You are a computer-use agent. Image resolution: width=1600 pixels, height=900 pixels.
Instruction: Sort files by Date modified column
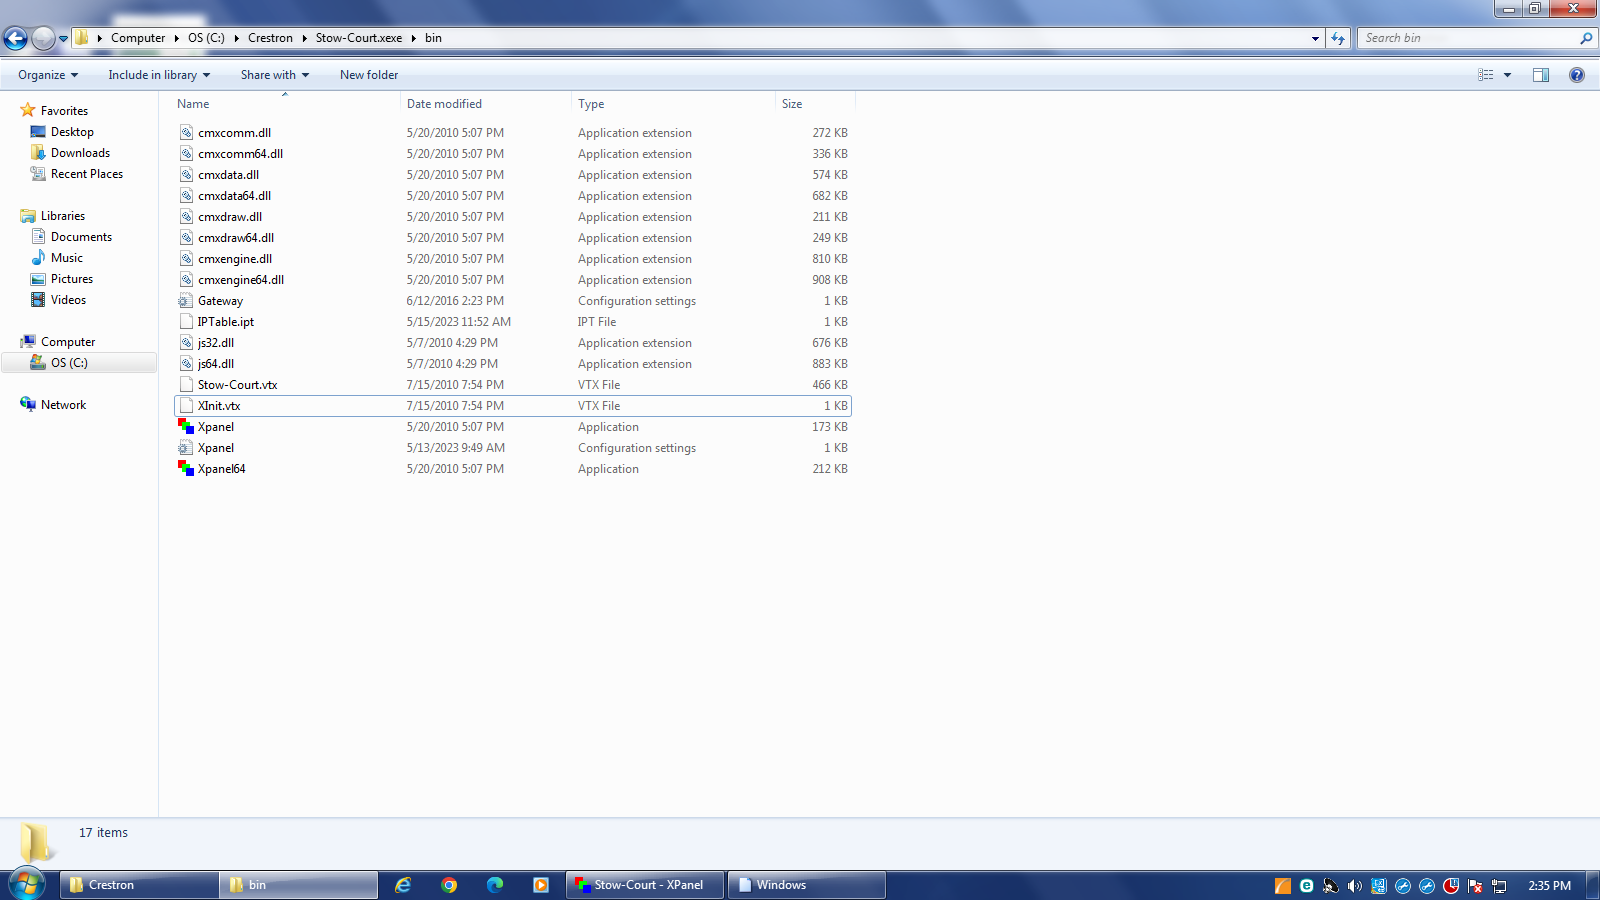tap(444, 104)
